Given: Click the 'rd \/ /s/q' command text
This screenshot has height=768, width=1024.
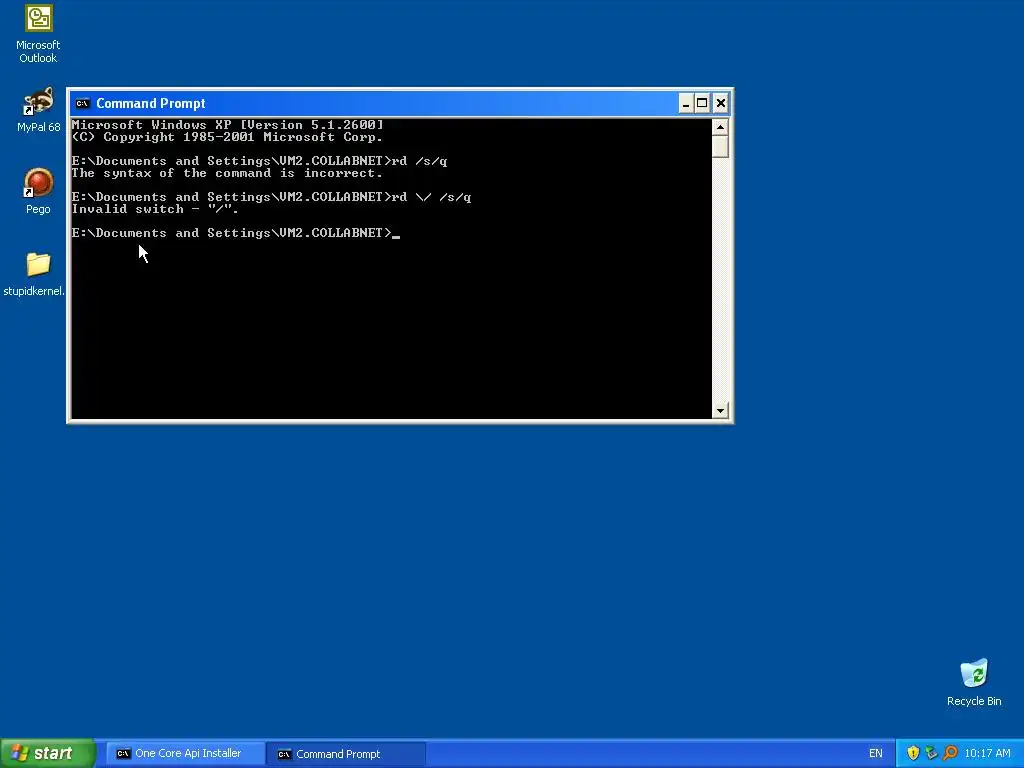Looking at the screenshot, I should [x=431, y=197].
